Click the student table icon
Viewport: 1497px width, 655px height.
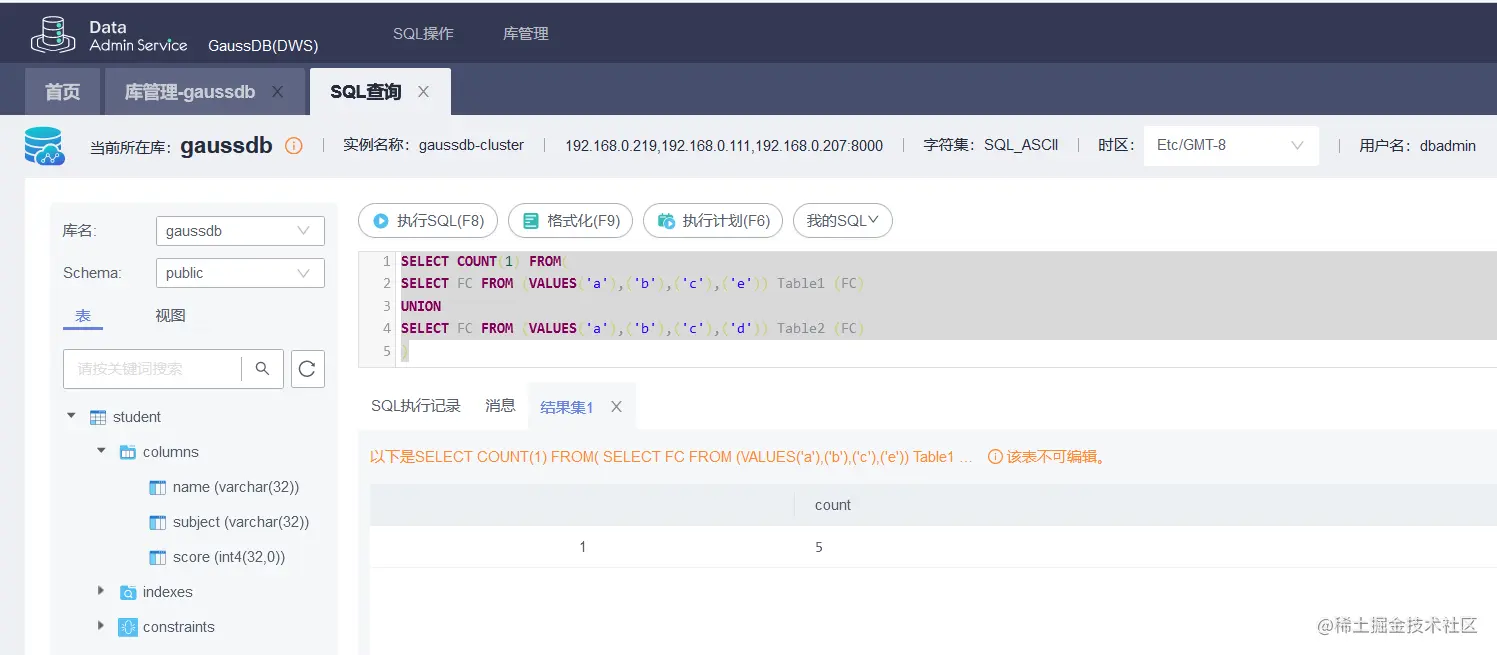tap(98, 417)
